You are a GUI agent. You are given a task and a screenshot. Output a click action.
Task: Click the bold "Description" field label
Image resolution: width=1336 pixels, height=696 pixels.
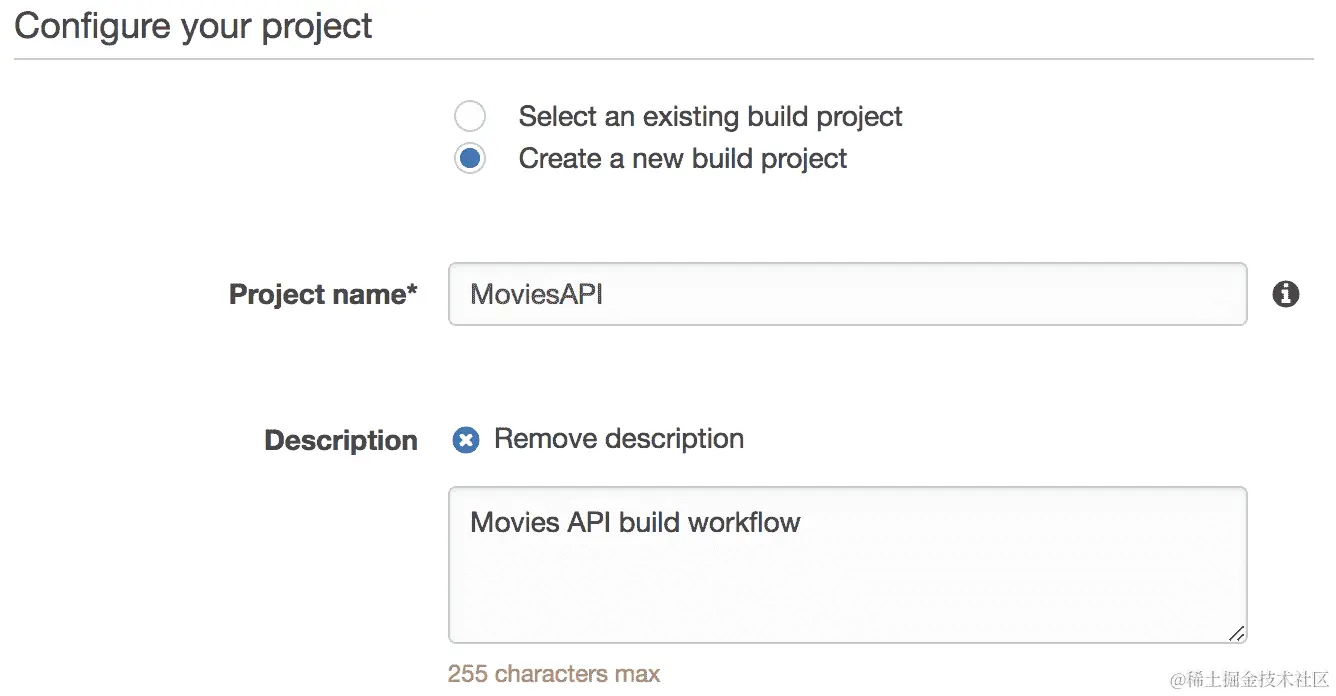coord(341,441)
